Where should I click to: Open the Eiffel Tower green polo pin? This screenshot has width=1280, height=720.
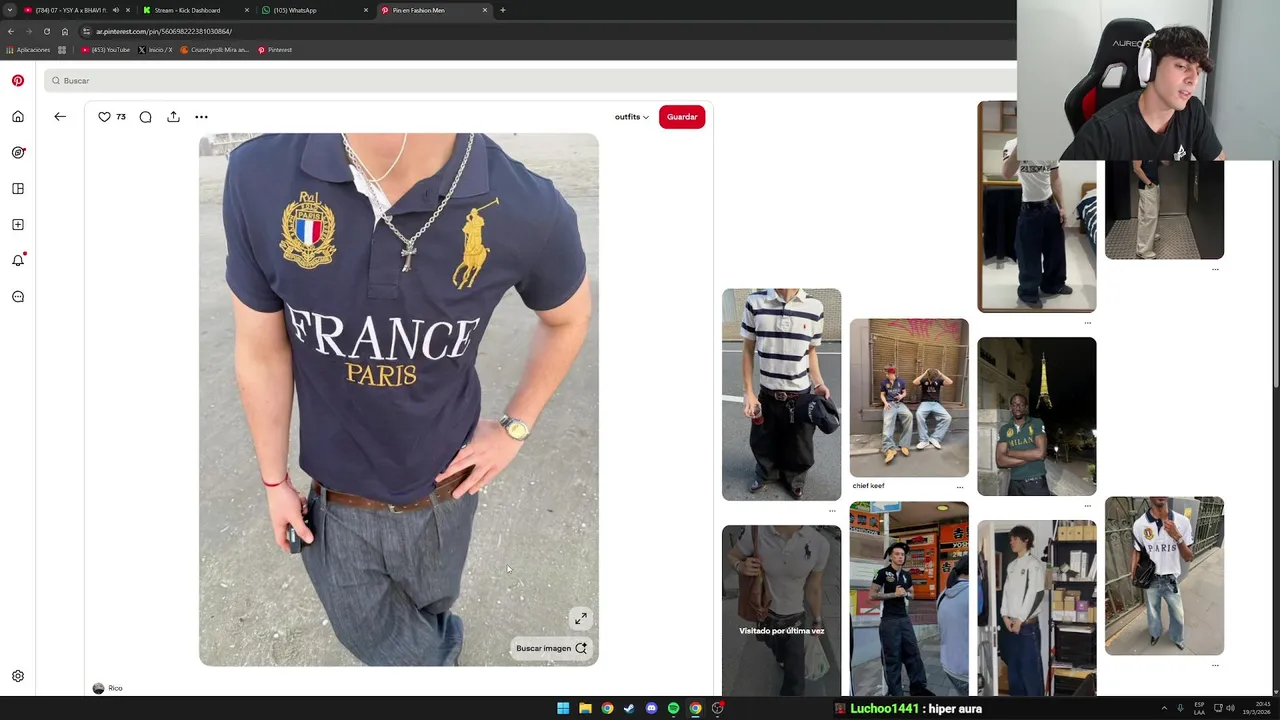[x=1036, y=416]
